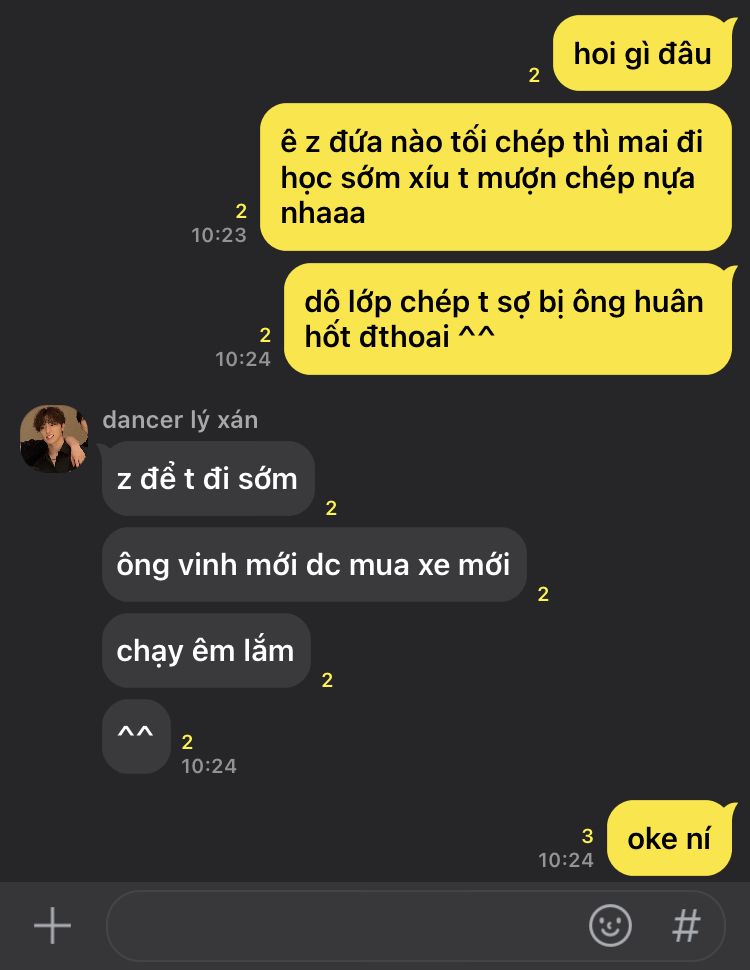Tap the hashtag search icon
This screenshot has width=750, height=970.
coord(686,925)
